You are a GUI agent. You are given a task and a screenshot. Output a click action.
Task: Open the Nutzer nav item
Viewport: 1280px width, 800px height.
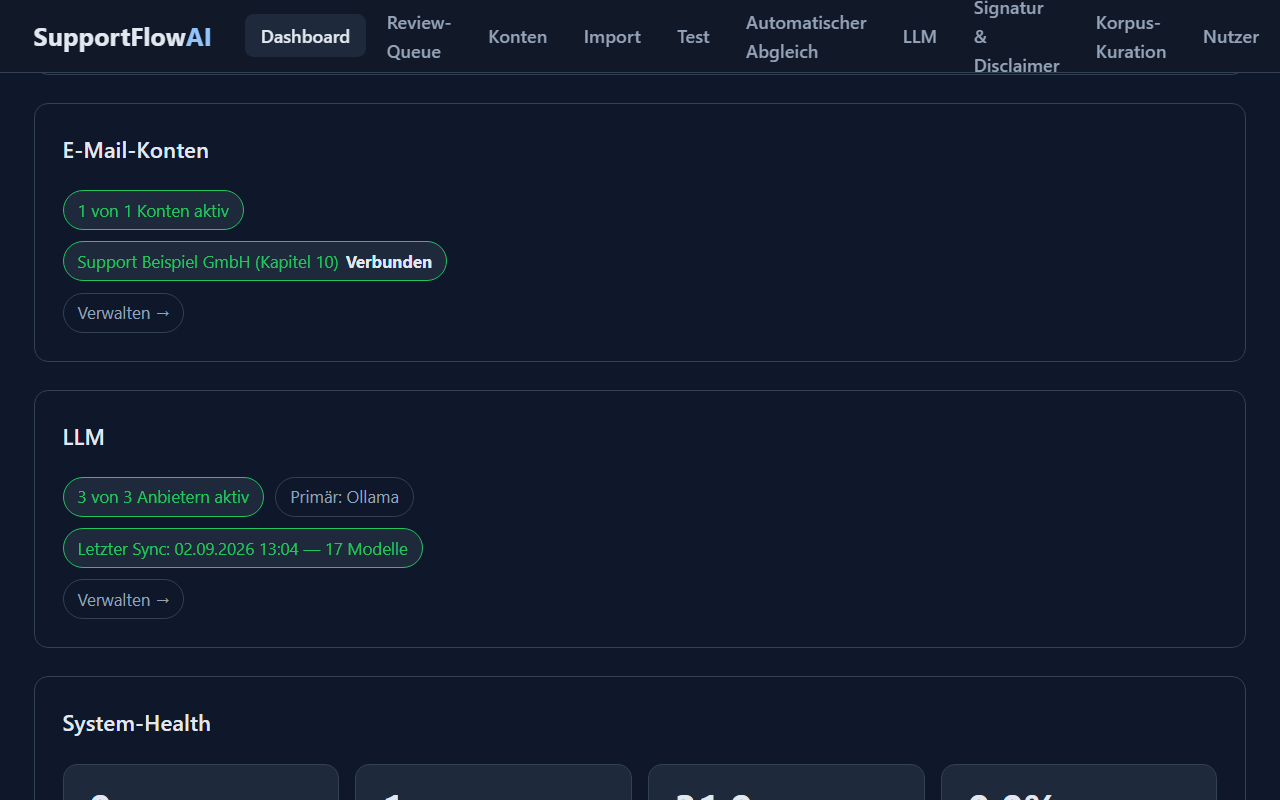tap(1231, 37)
